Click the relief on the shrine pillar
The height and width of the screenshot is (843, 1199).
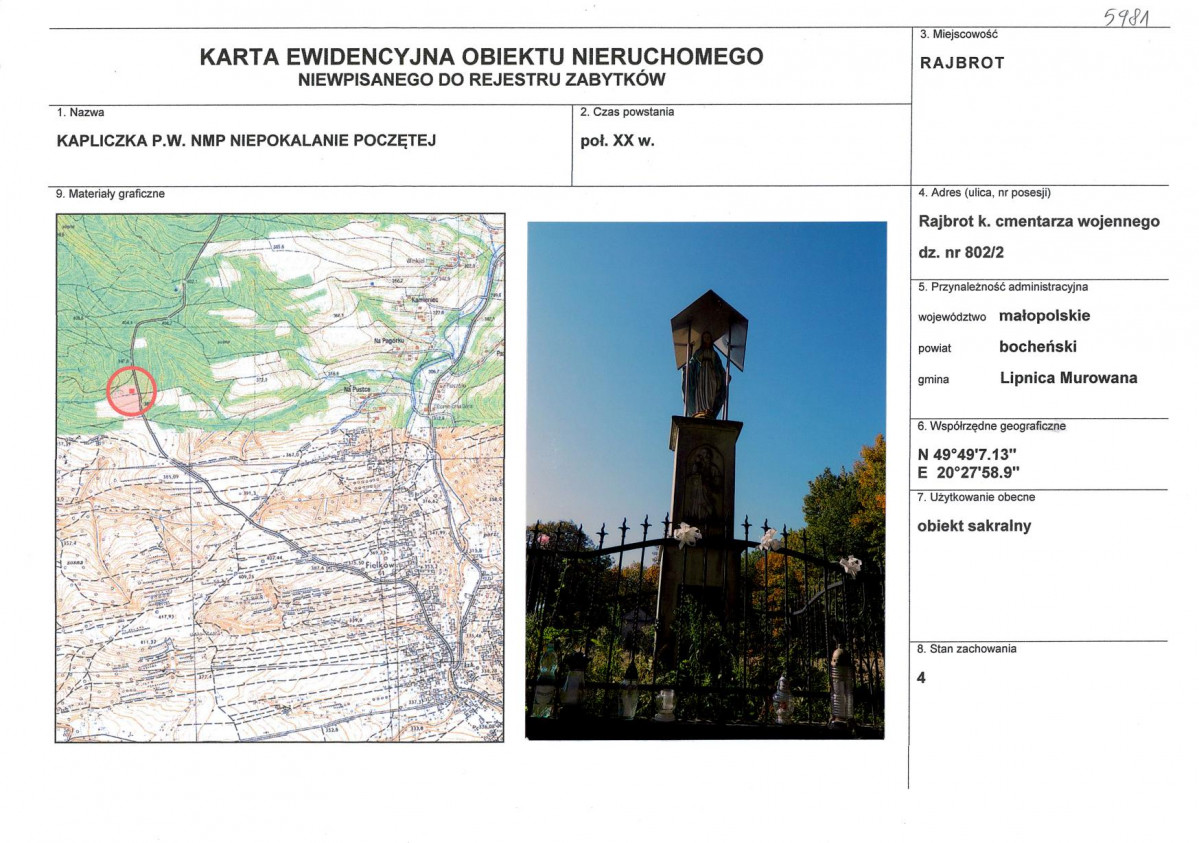pyautogui.click(x=703, y=483)
